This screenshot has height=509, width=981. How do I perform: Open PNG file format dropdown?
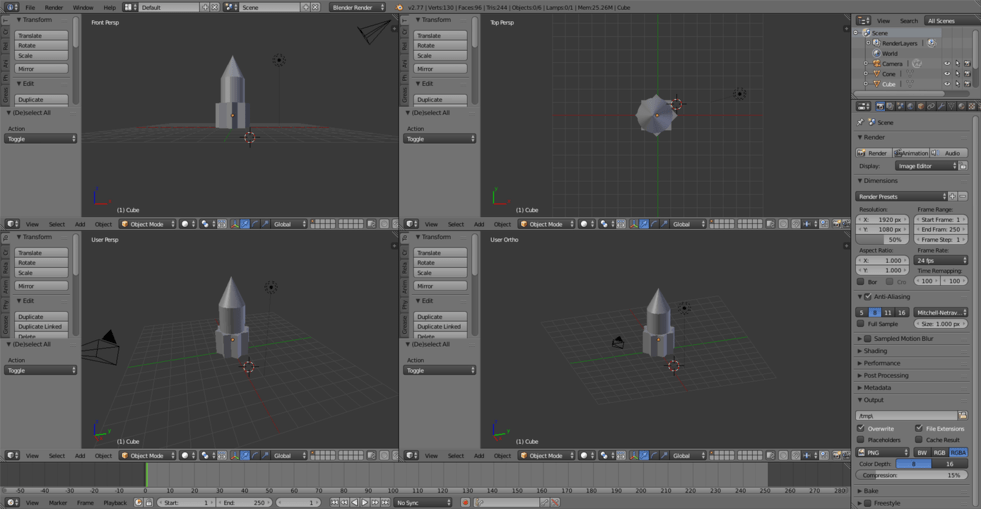883,452
